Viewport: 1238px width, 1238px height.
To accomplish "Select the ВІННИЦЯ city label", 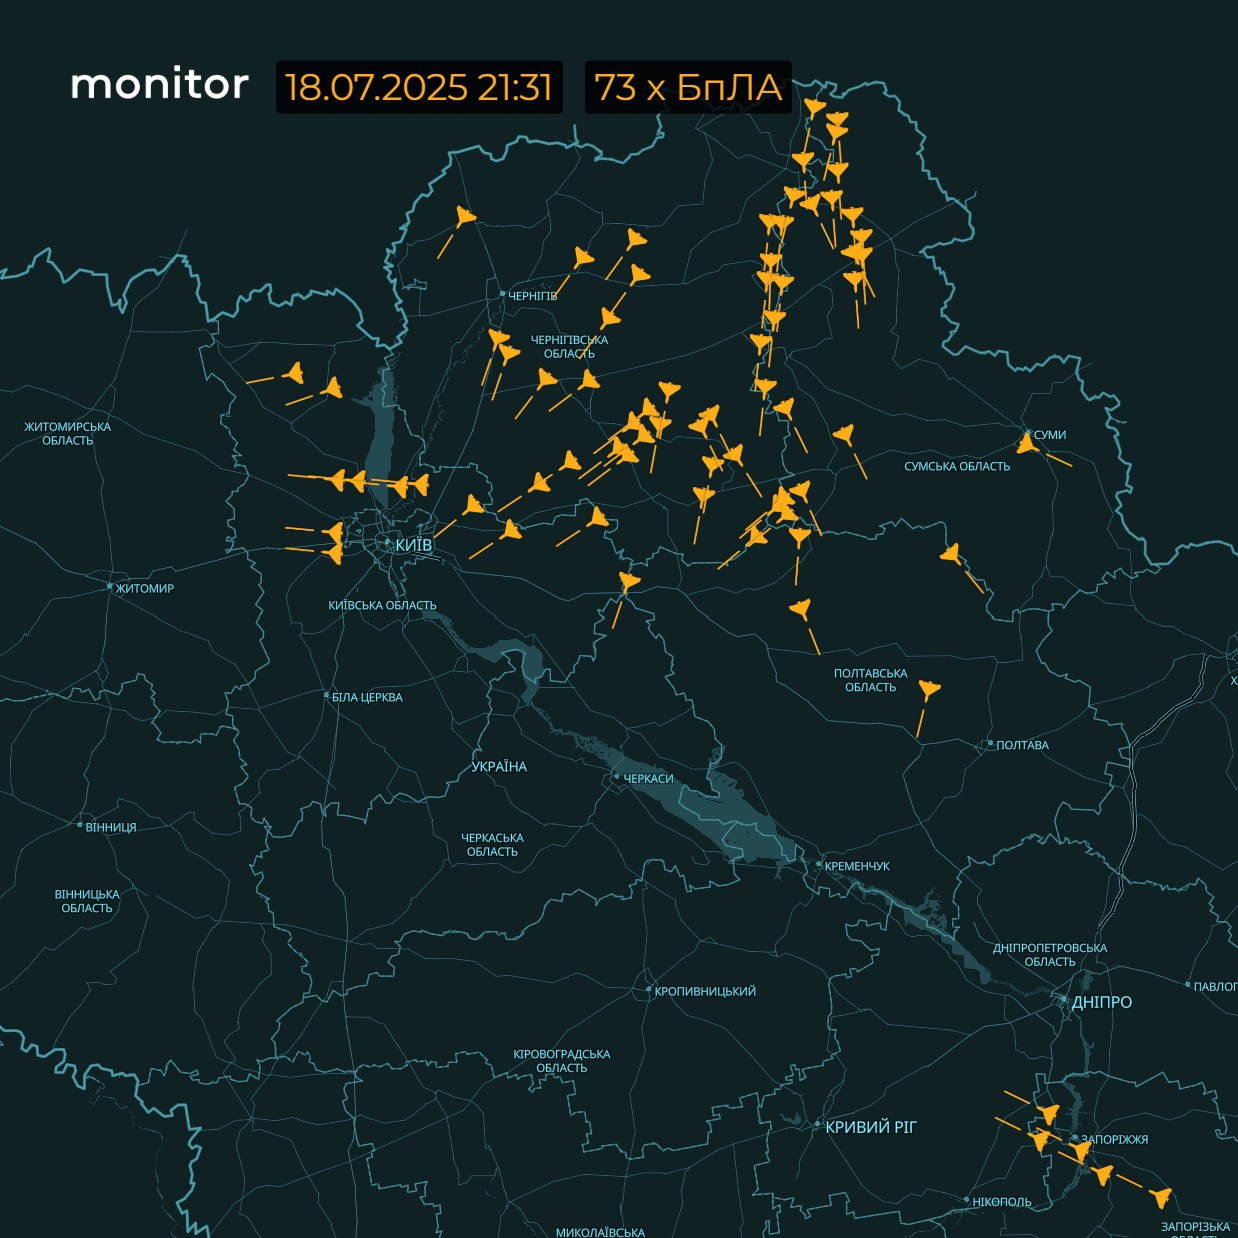I will (111, 827).
